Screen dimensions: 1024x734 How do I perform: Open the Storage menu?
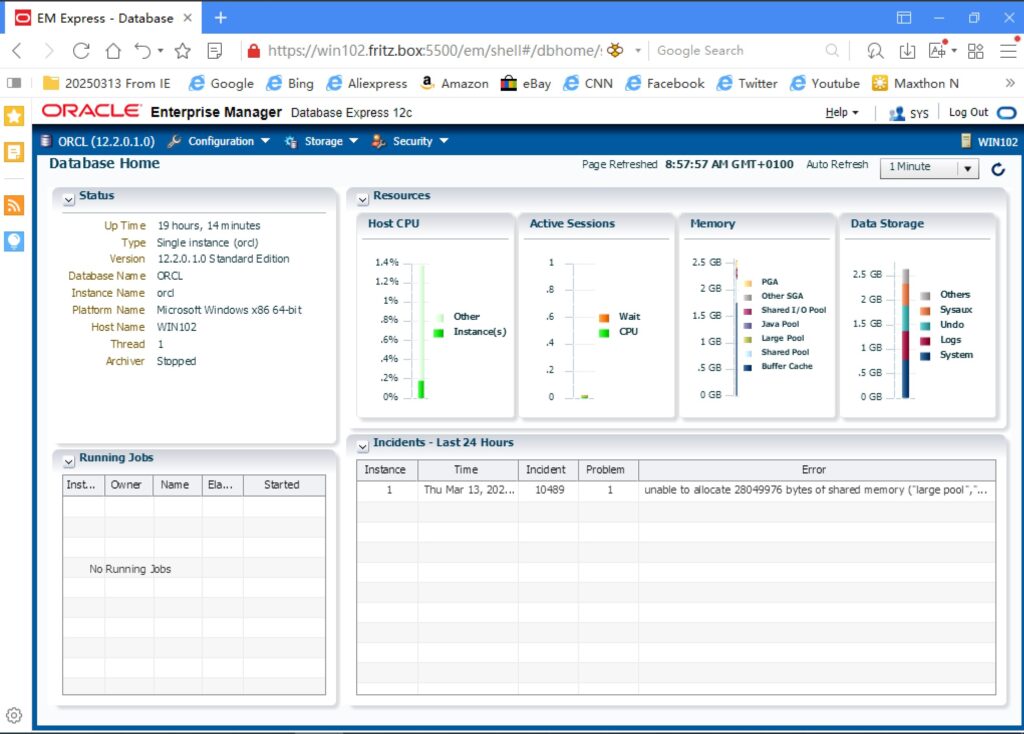pyautogui.click(x=321, y=141)
